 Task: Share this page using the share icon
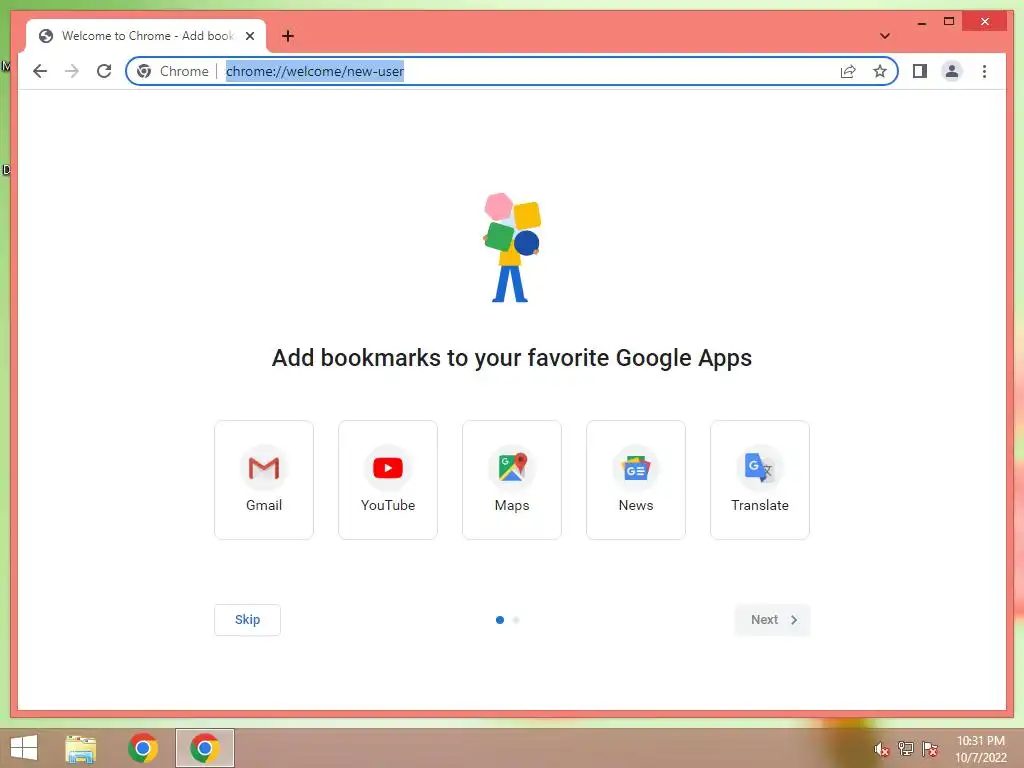point(848,71)
